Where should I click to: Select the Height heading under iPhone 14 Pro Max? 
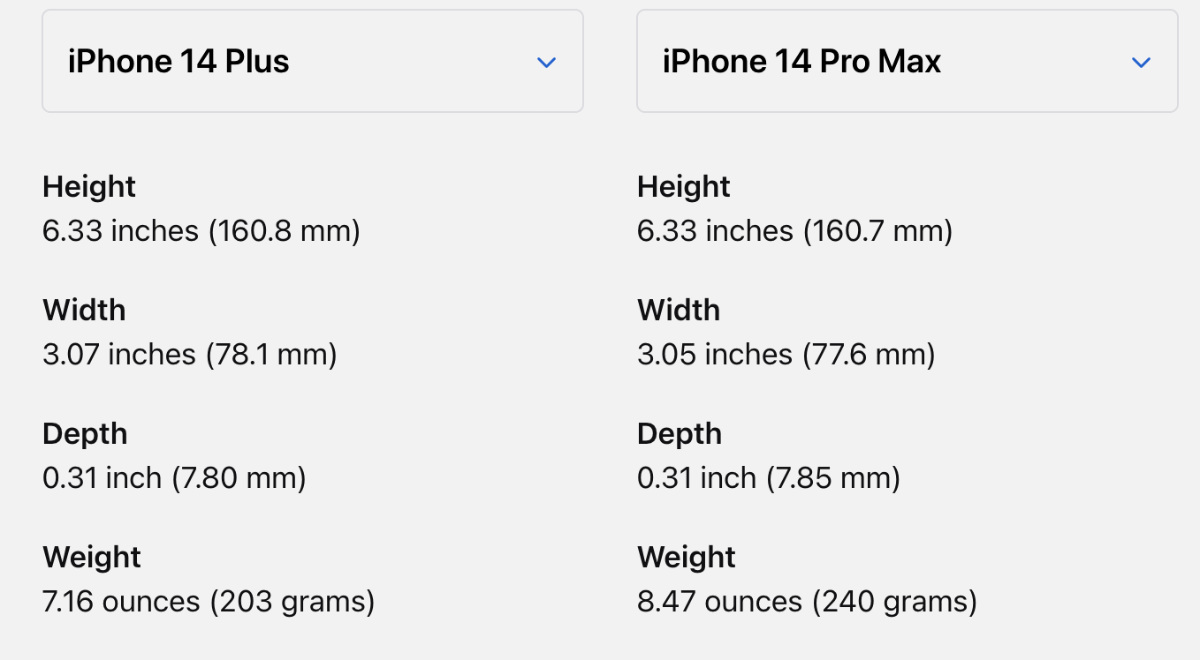click(684, 187)
